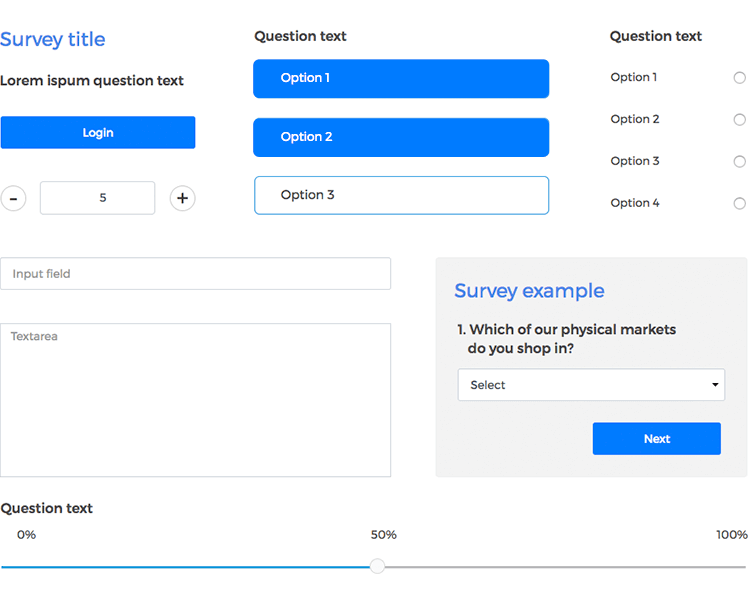Click the percentage slider handle at 50%
The height and width of the screenshot is (600, 750).
377,566
